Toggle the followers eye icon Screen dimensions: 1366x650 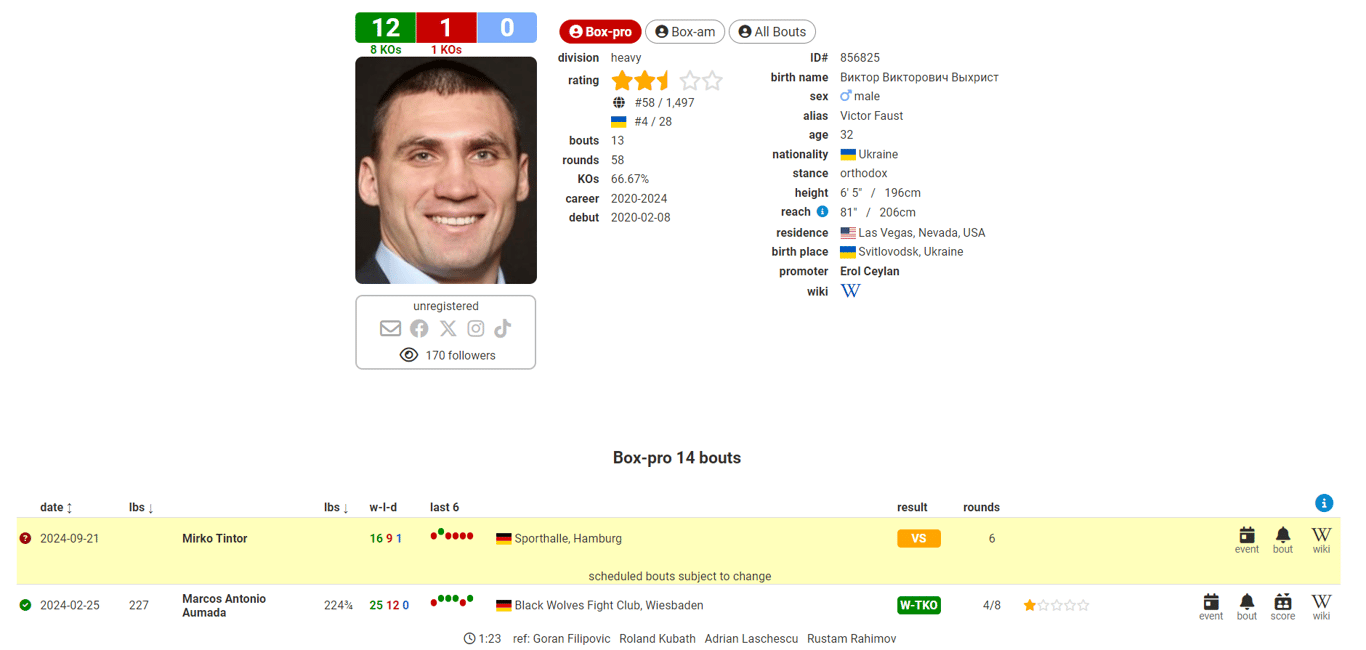[x=408, y=355]
